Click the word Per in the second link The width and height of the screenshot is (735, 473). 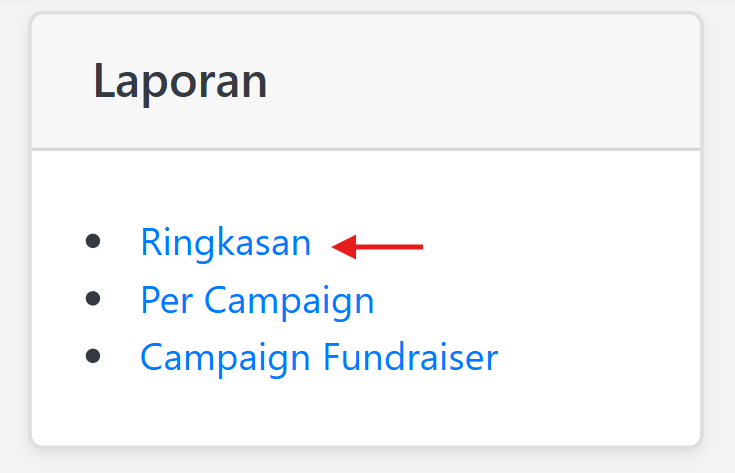coord(164,300)
